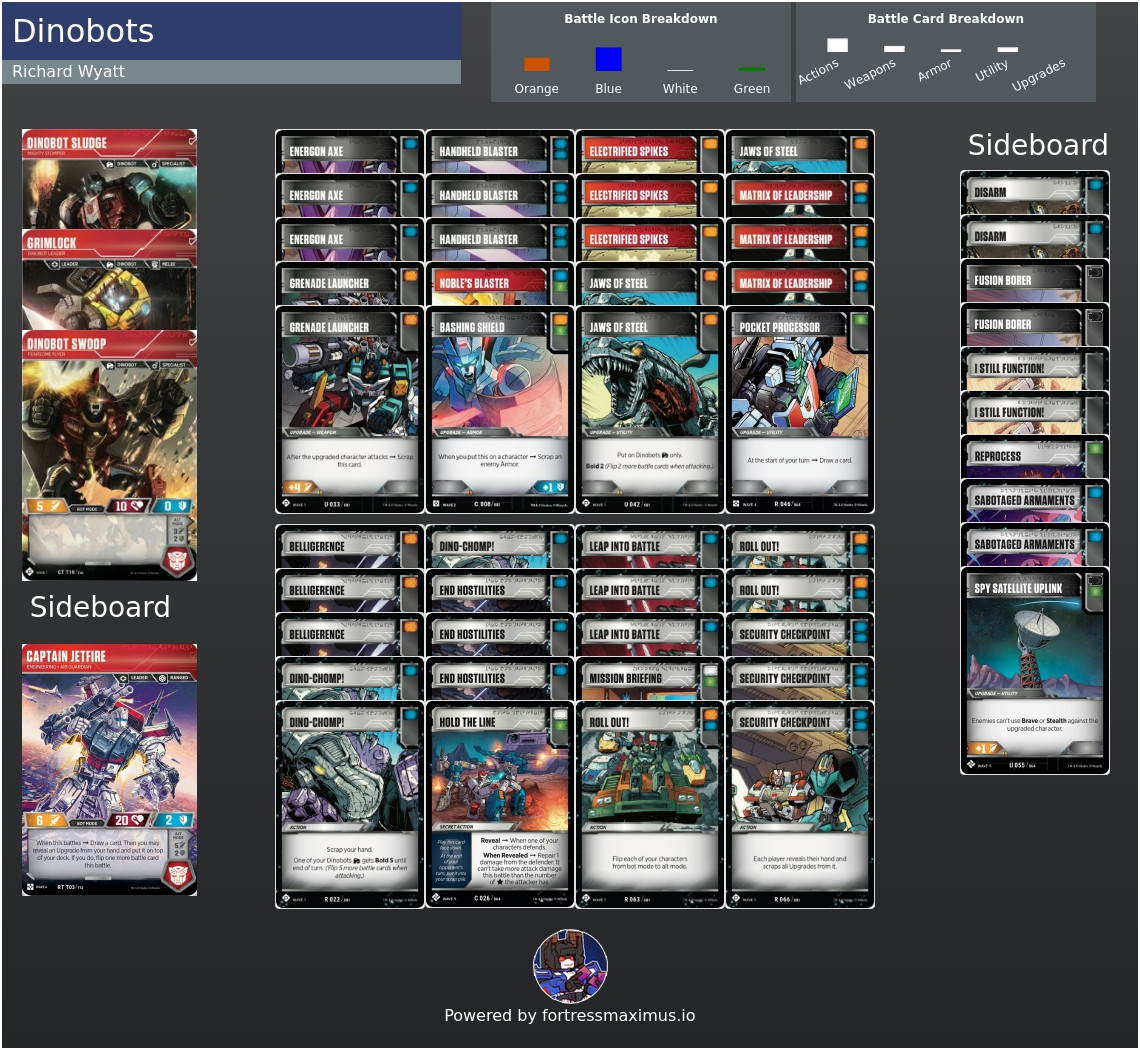This screenshot has height=1050, width=1140.
Task: Select the Orange bar in Battle Icon Breakdown
Action: click(x=537, y=64)
